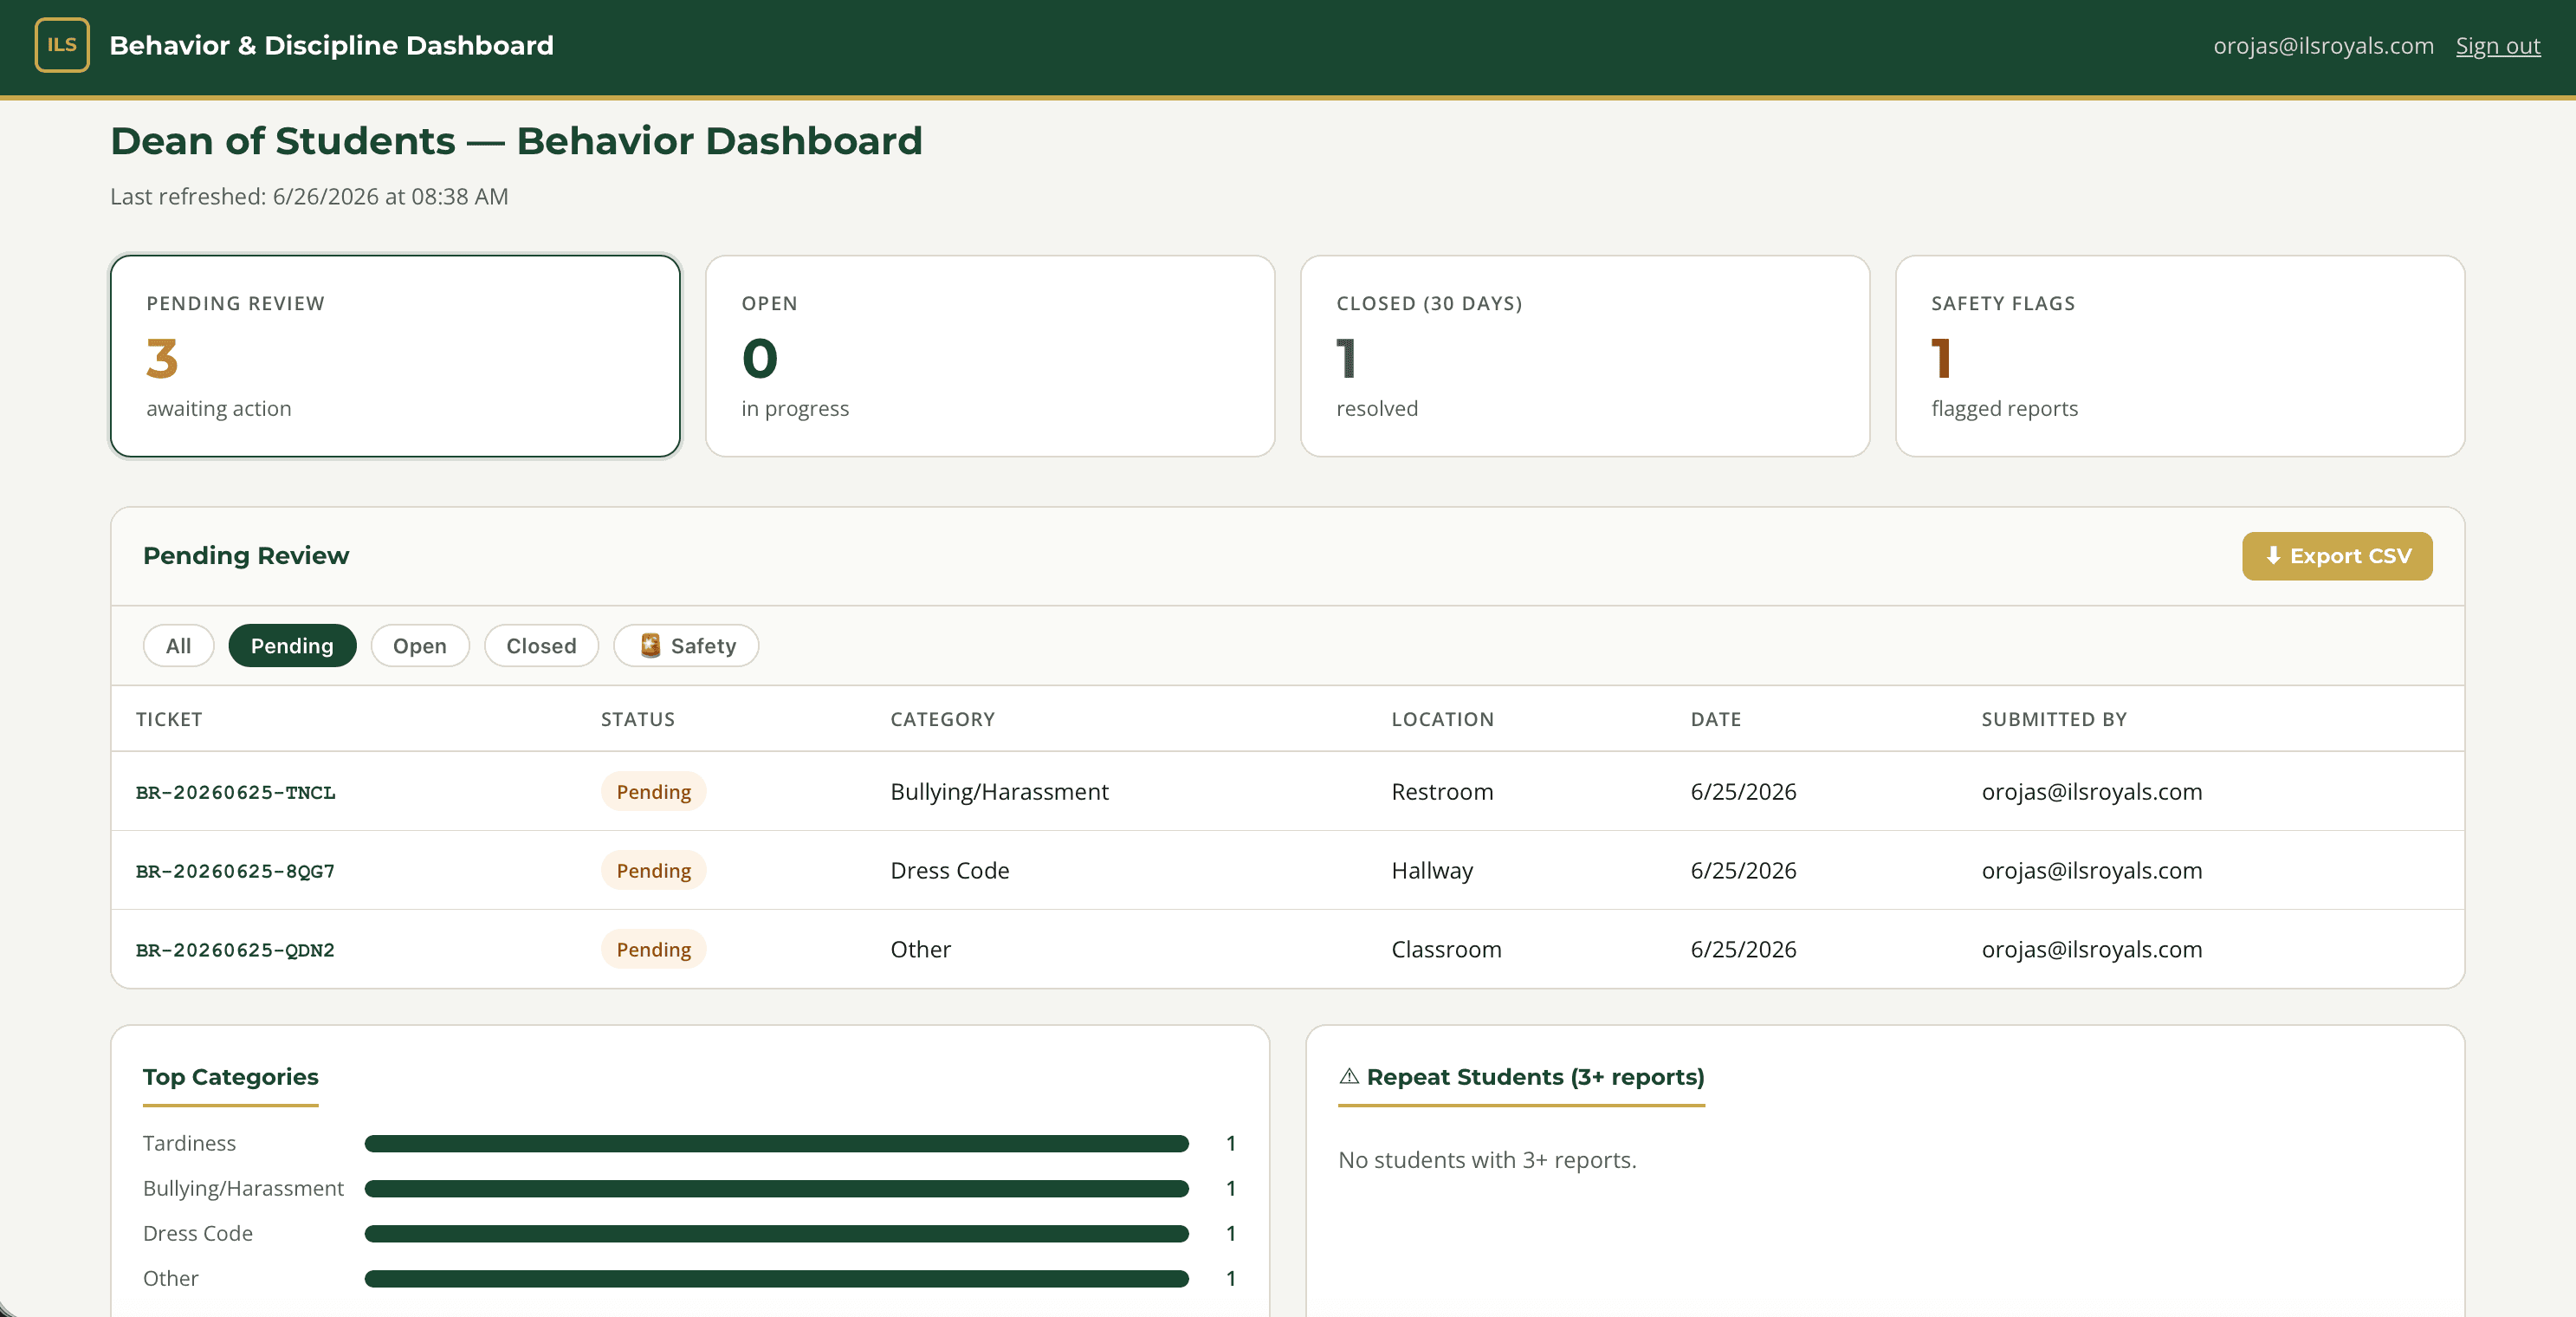Click the Hallway location cell
The width and height of the screenshot is (2576, 1317).
(1432, 871)
